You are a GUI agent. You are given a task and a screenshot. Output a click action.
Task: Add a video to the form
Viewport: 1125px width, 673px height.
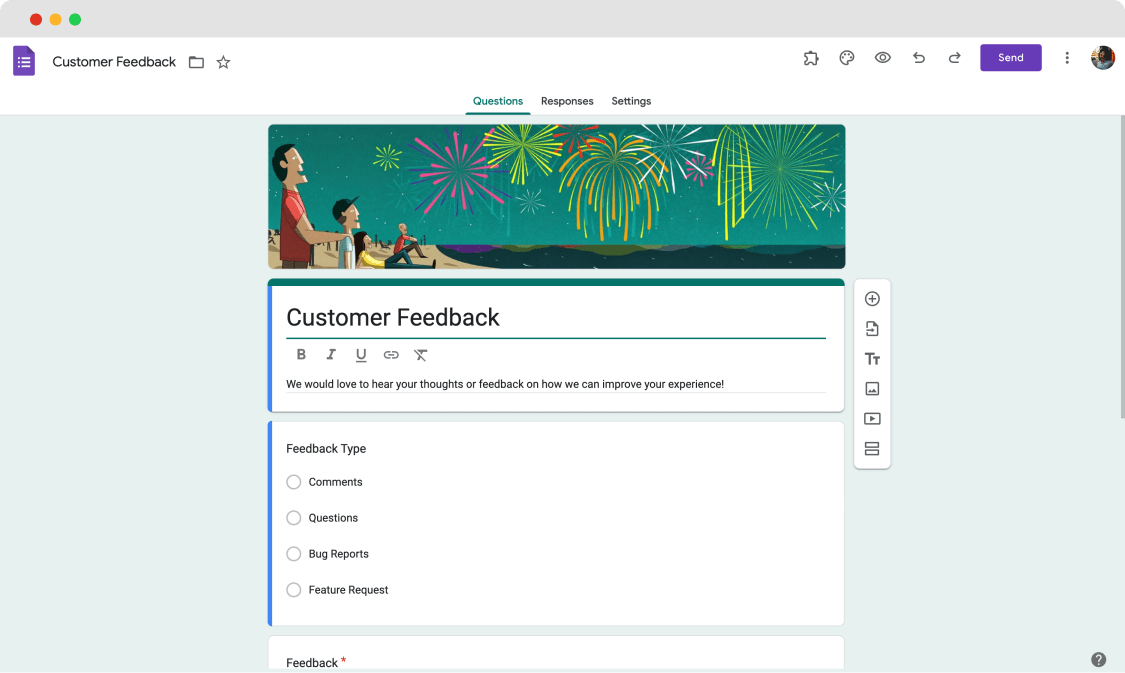pyautogui.click(x=872, y=418)
